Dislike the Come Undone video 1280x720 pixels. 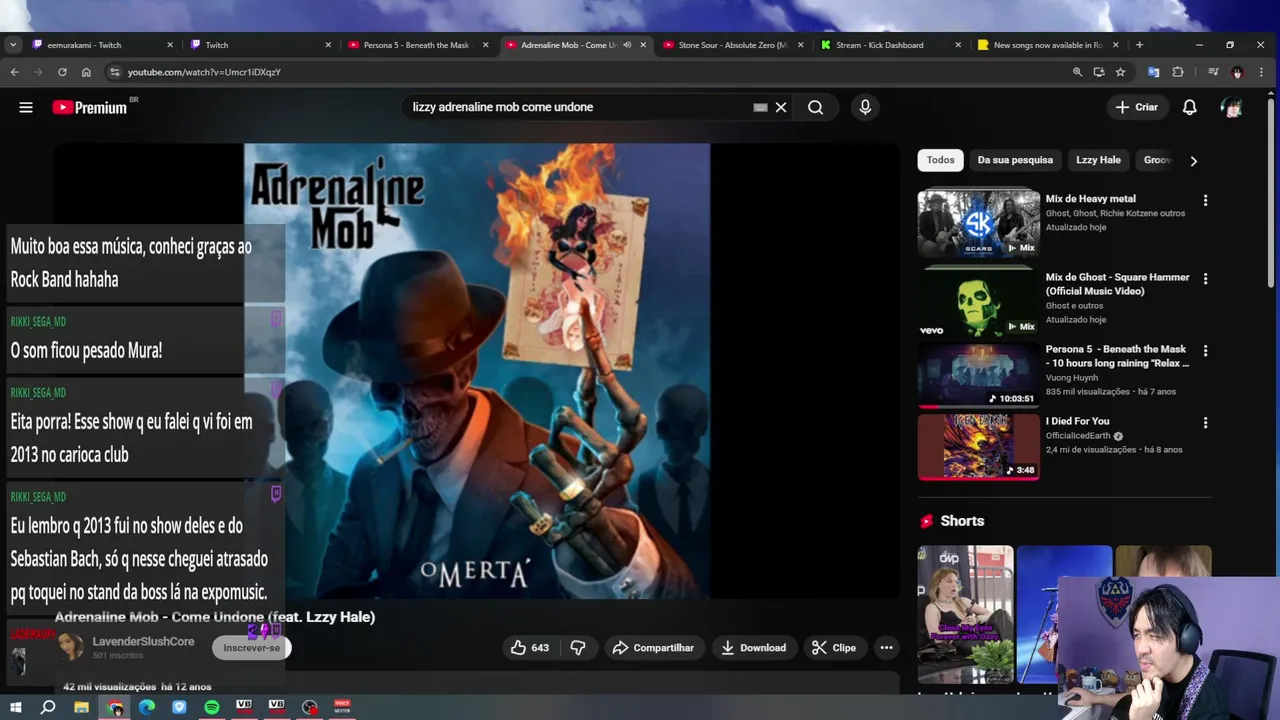pyautogui.click(x=578, y=648)
